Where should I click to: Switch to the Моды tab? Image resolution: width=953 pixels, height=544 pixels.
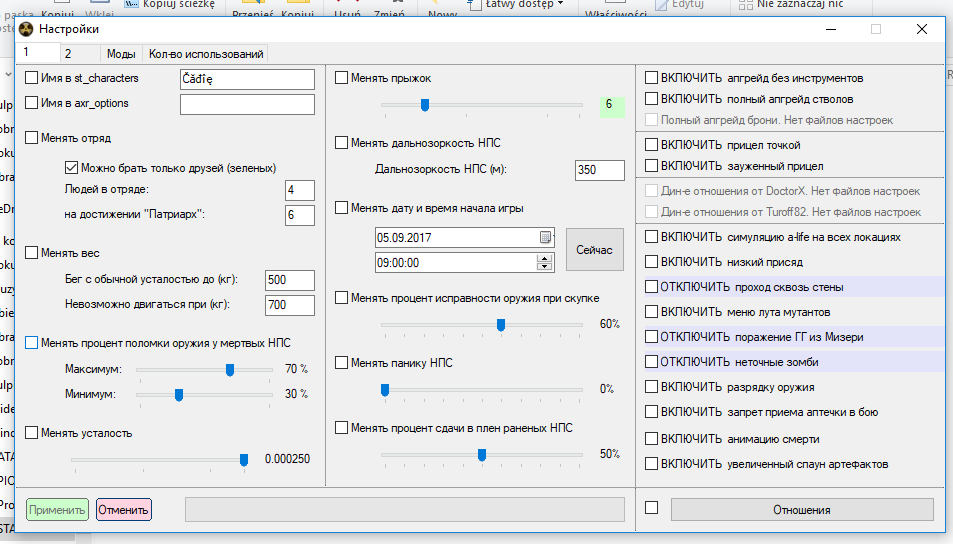coord(121,54)
